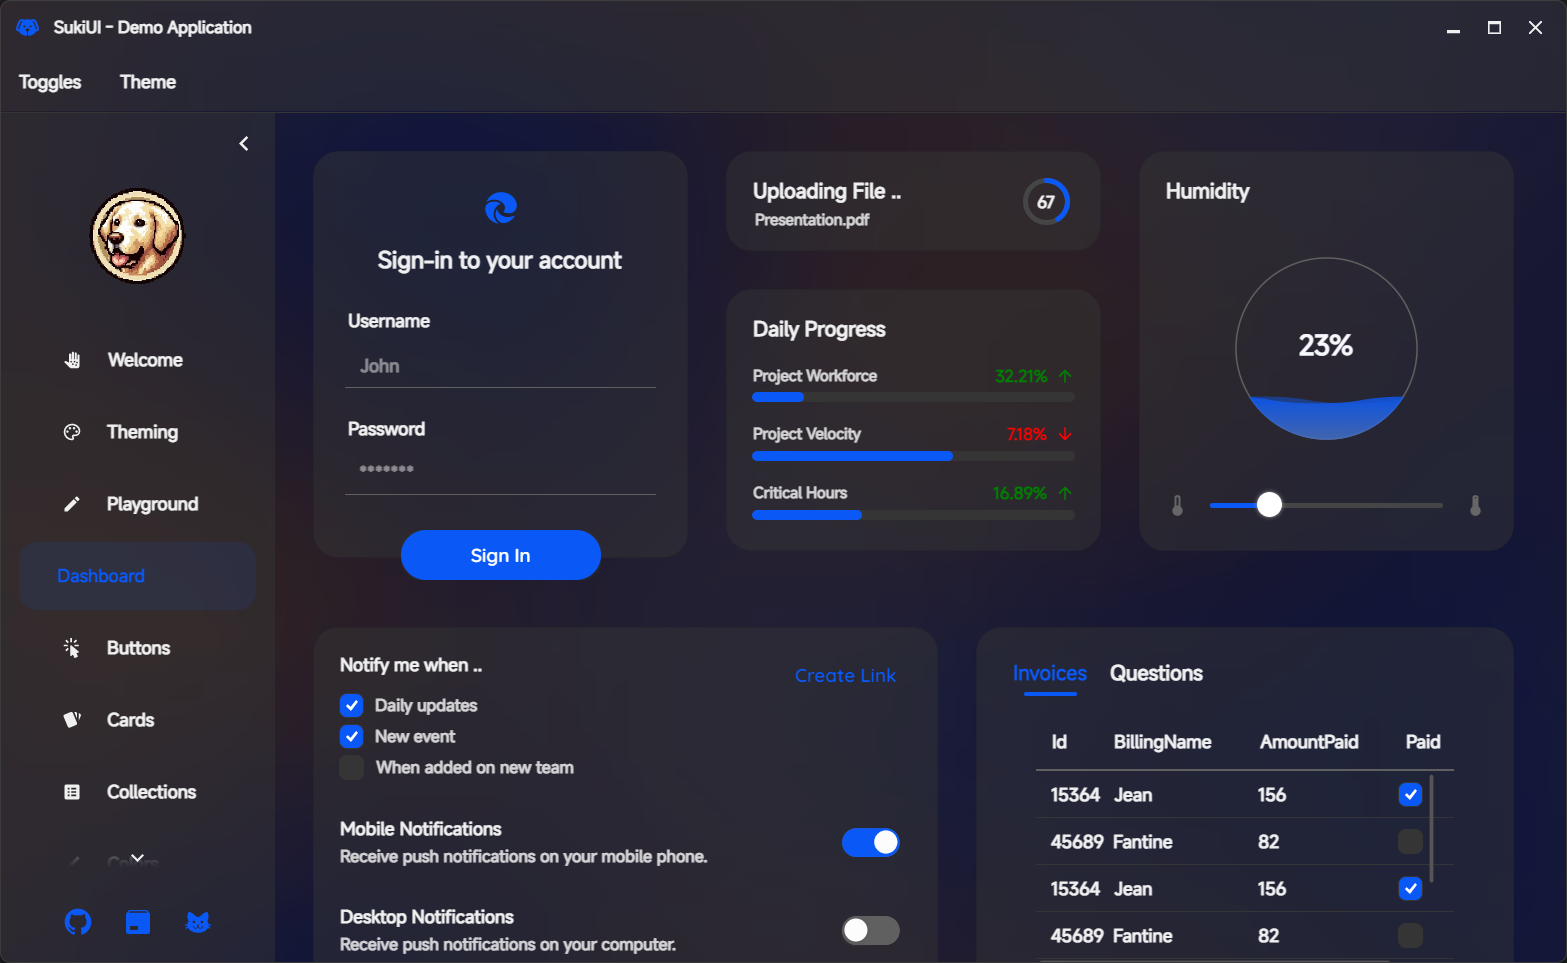The width and height of the screenshot is (1567, 963).
Task: Click the humidity slider thumb
Action: click(1269, 505)
